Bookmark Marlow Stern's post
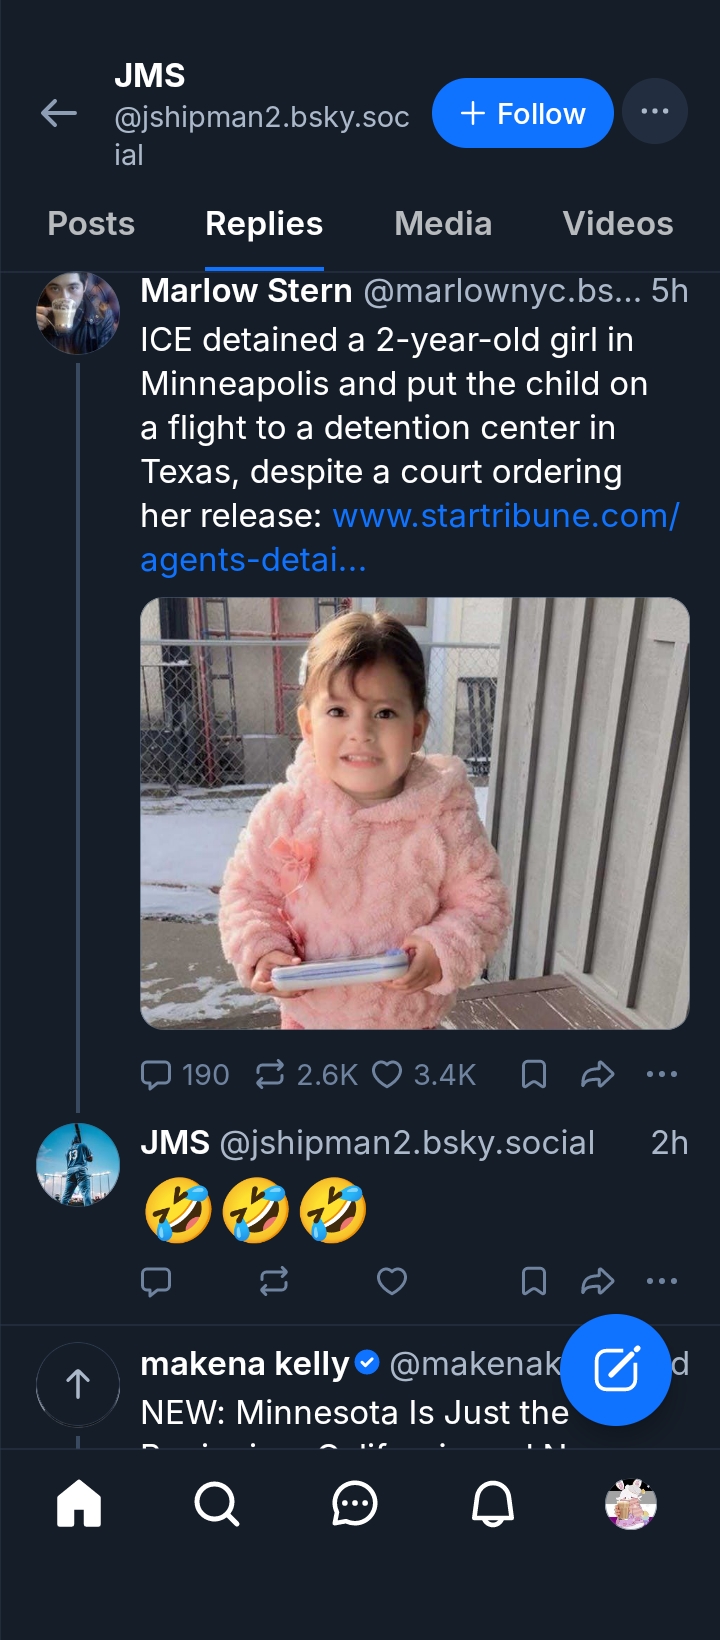This screenshot has width=720, height=1640. (x=534, y=1075)
